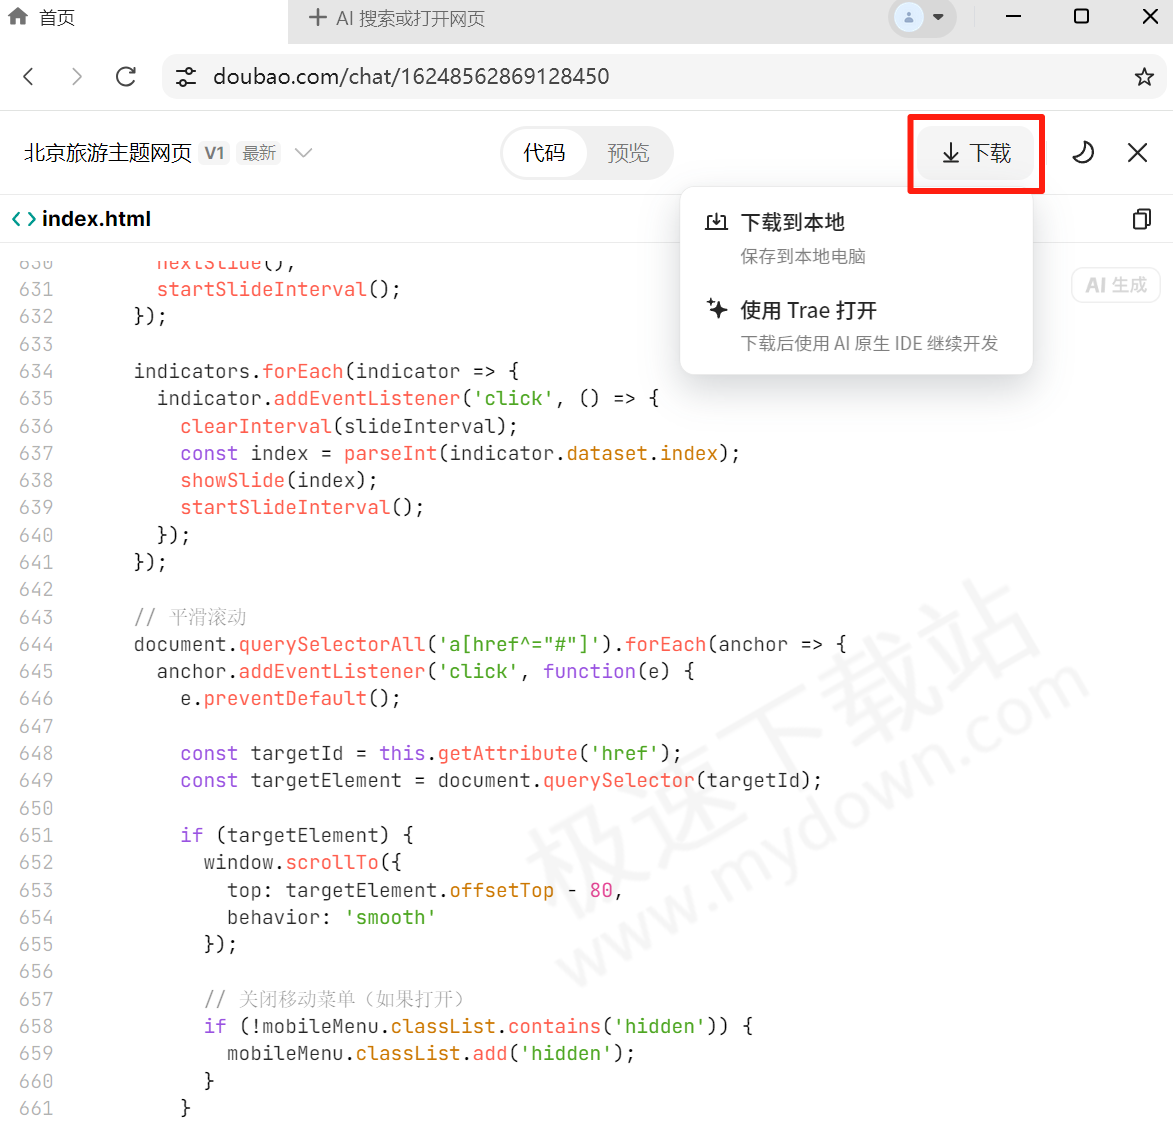This screenshot has width=1173, height=1122.
Task: Open site settings icon in address bar
Action: [186, 76]
